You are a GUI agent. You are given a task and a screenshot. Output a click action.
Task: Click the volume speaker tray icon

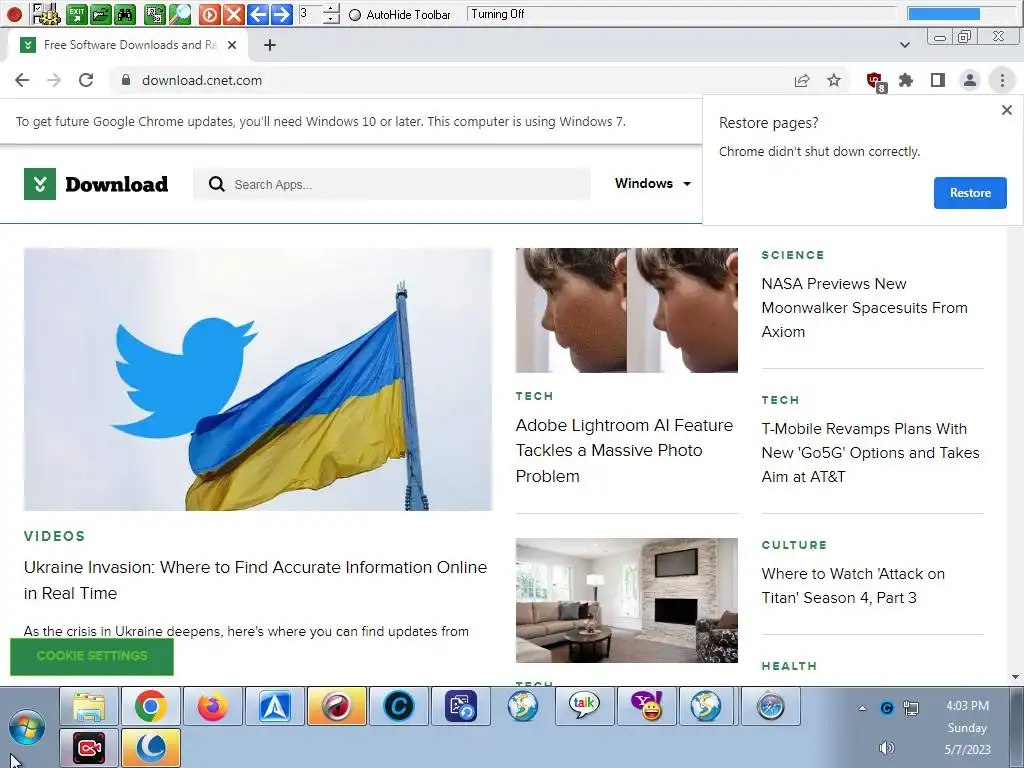point(886,748)
